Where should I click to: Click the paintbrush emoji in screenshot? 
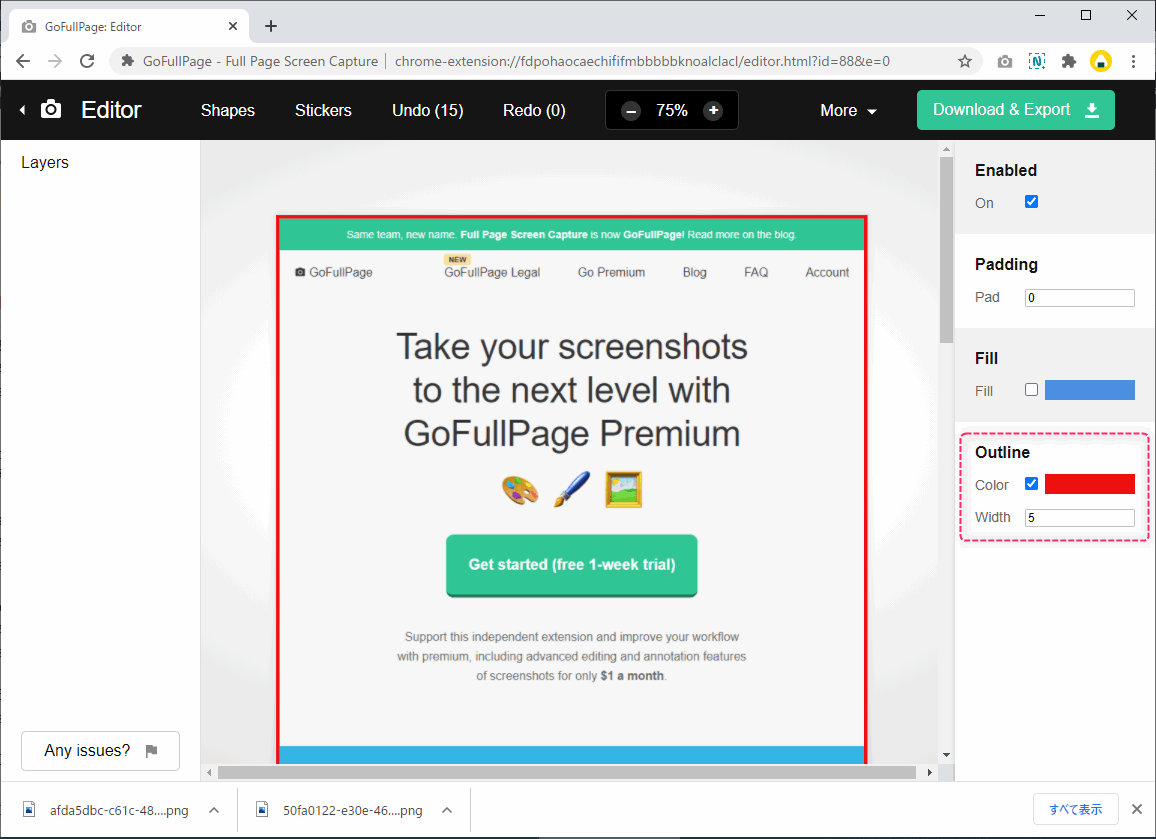[x=572, y=490]
